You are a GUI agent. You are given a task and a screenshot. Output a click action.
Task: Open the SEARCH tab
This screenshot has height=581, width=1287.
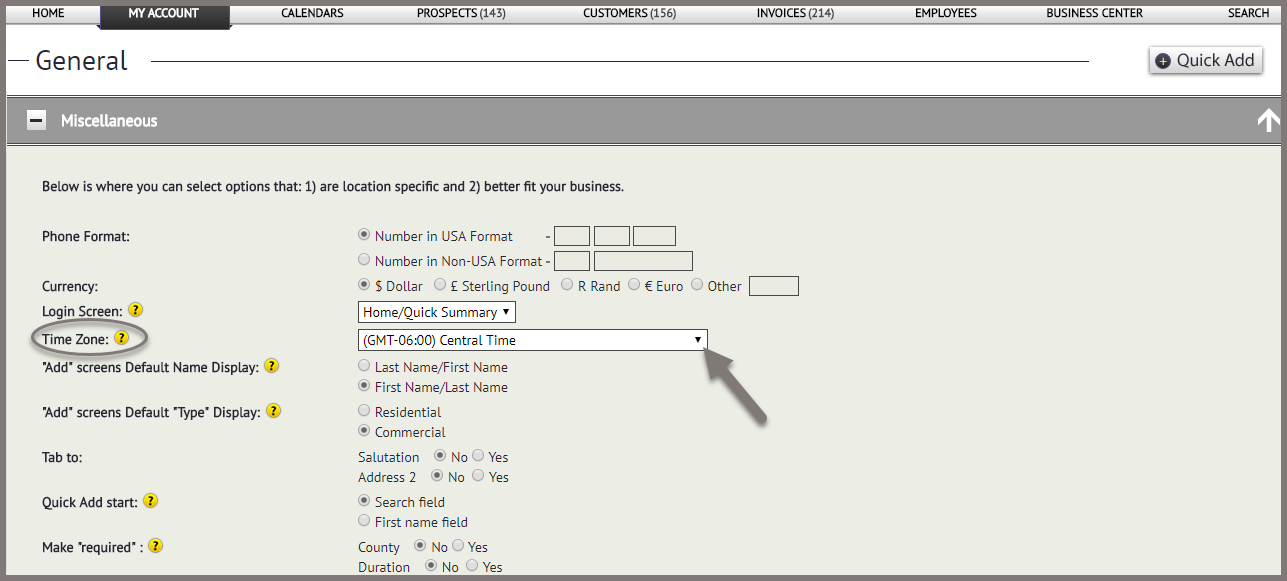(x=1249, y=13)
